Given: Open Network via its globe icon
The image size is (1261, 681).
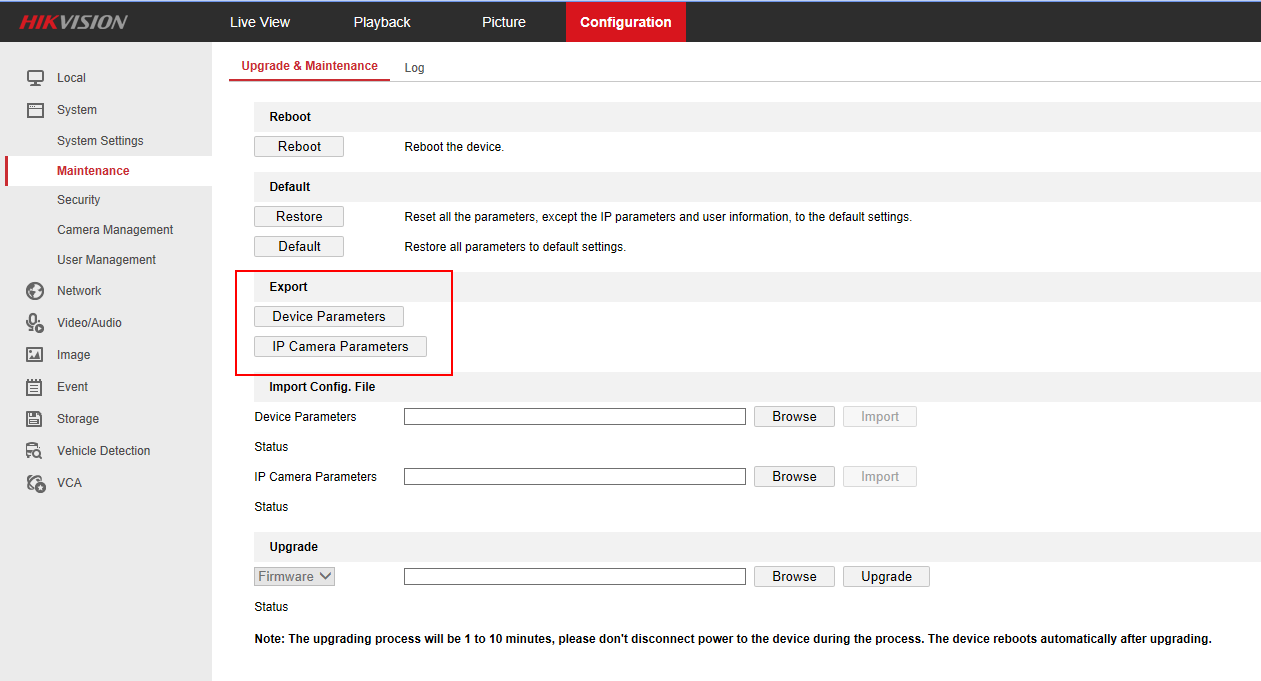Looking at the screenshot, I should pos(35,291).
